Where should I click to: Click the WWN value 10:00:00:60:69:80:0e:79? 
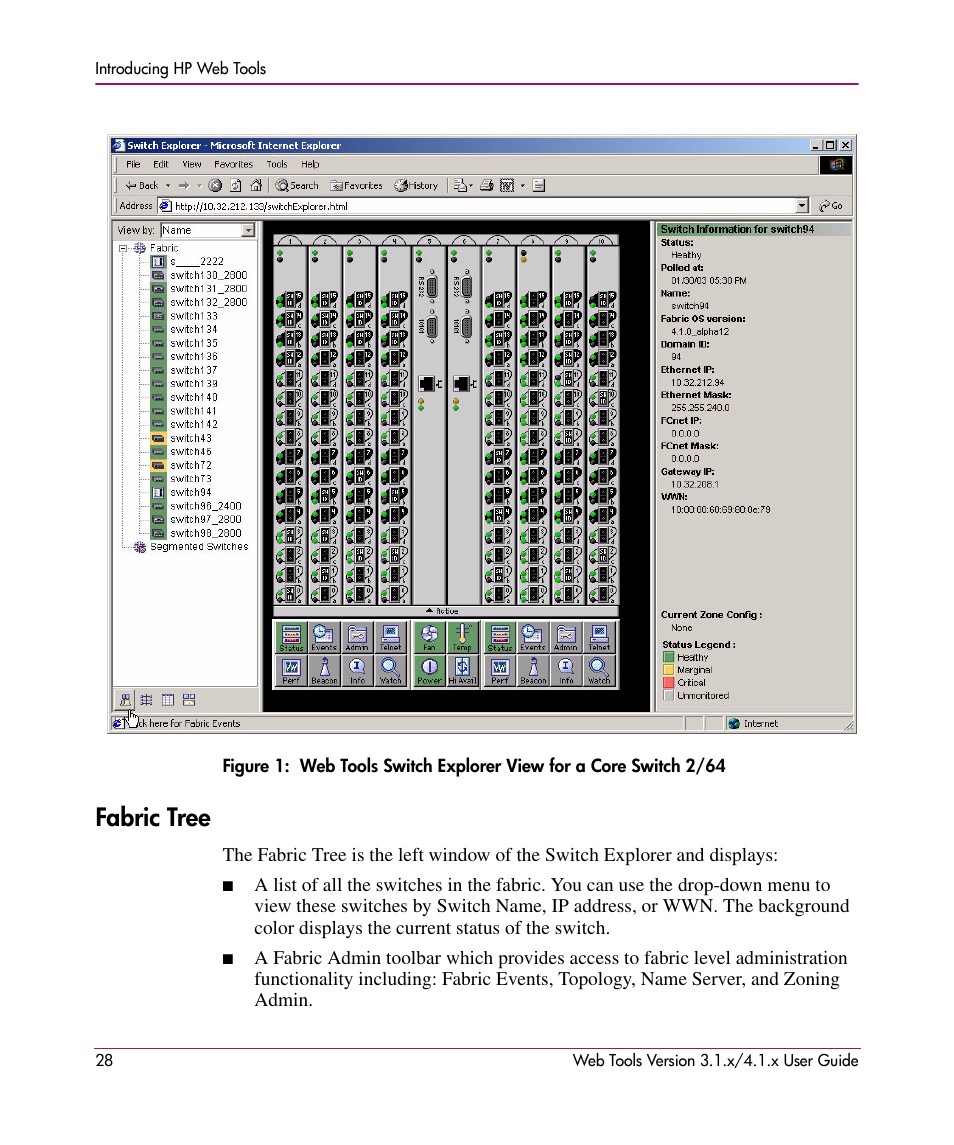coord(720,510)
